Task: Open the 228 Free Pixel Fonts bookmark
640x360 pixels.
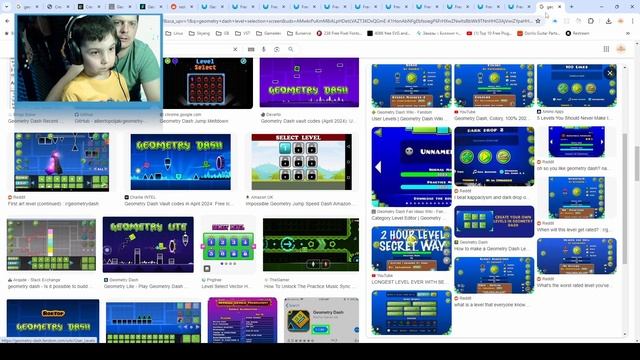Action: pos(339,33)
